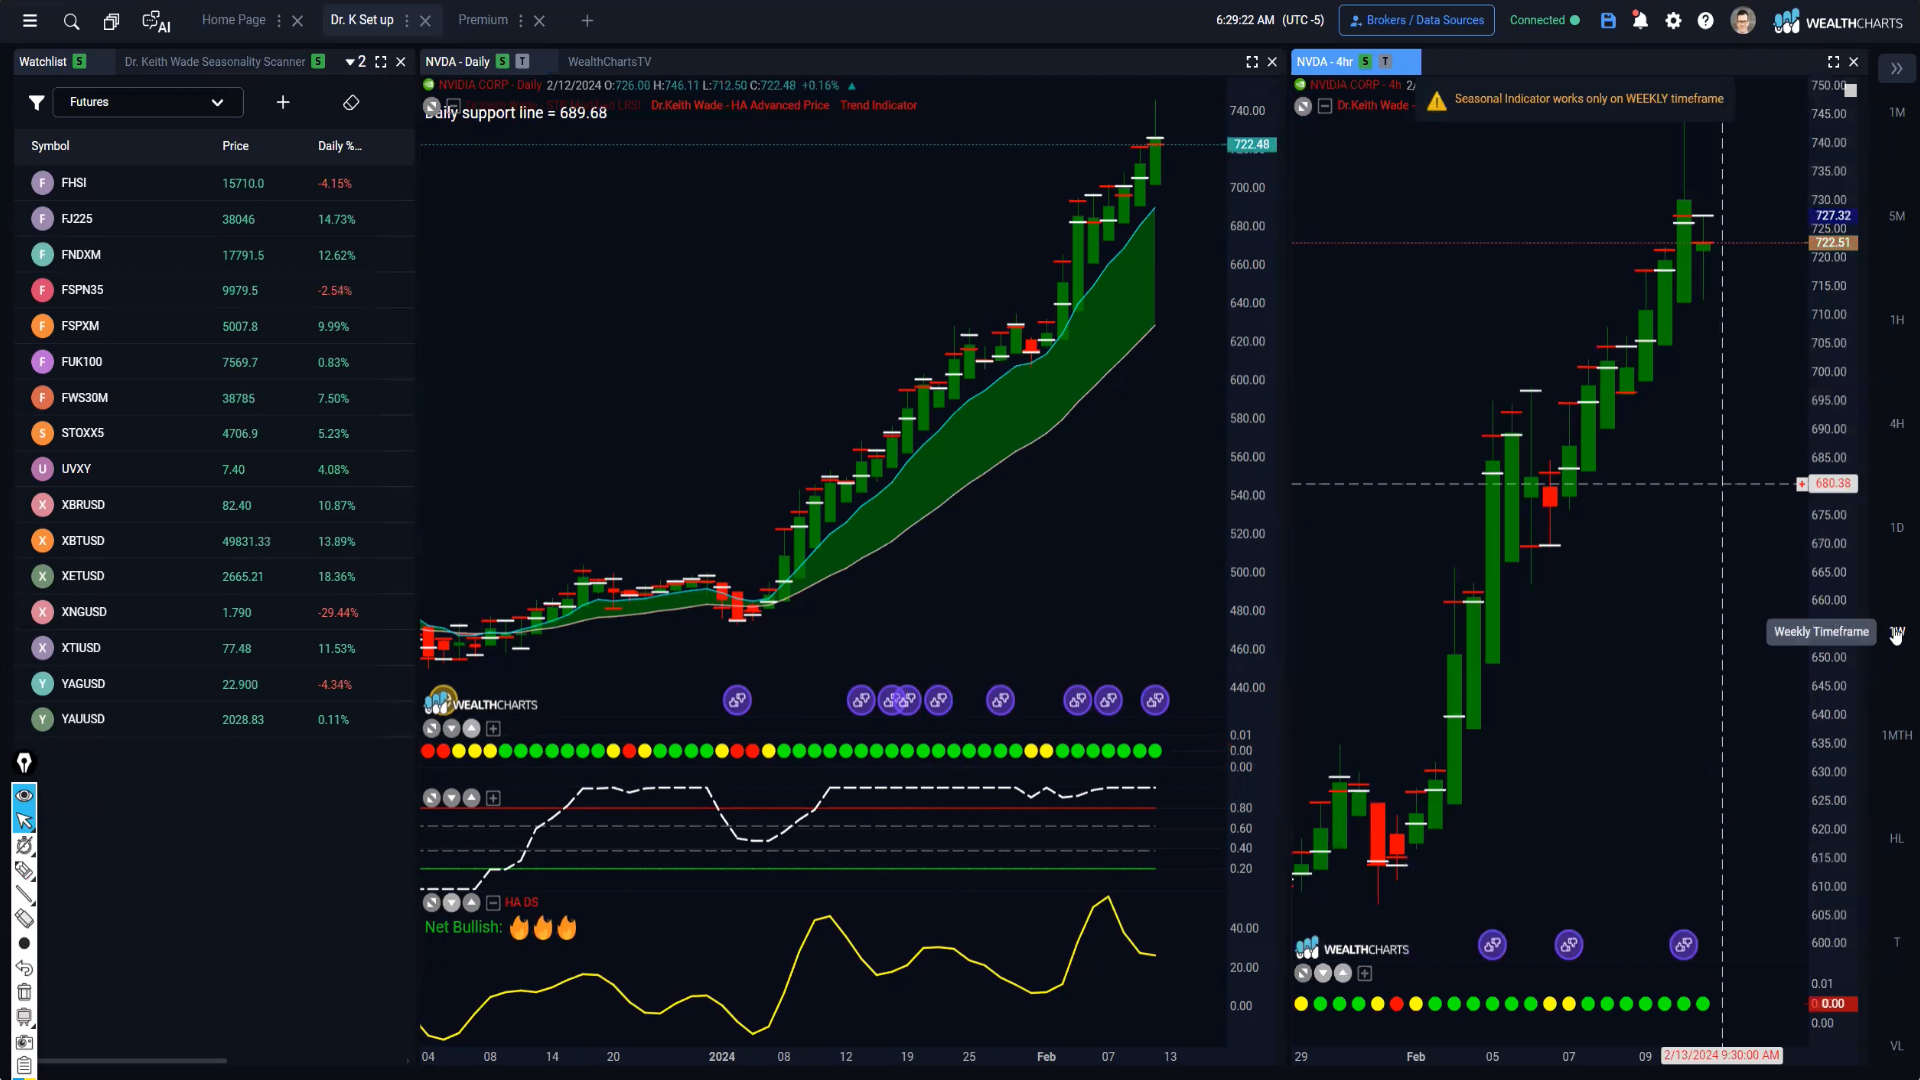The height and width of the screenshot is (1080, 1920).
Task: Maximize the NVDA Daily chart panel
Action: (1252, 62)
